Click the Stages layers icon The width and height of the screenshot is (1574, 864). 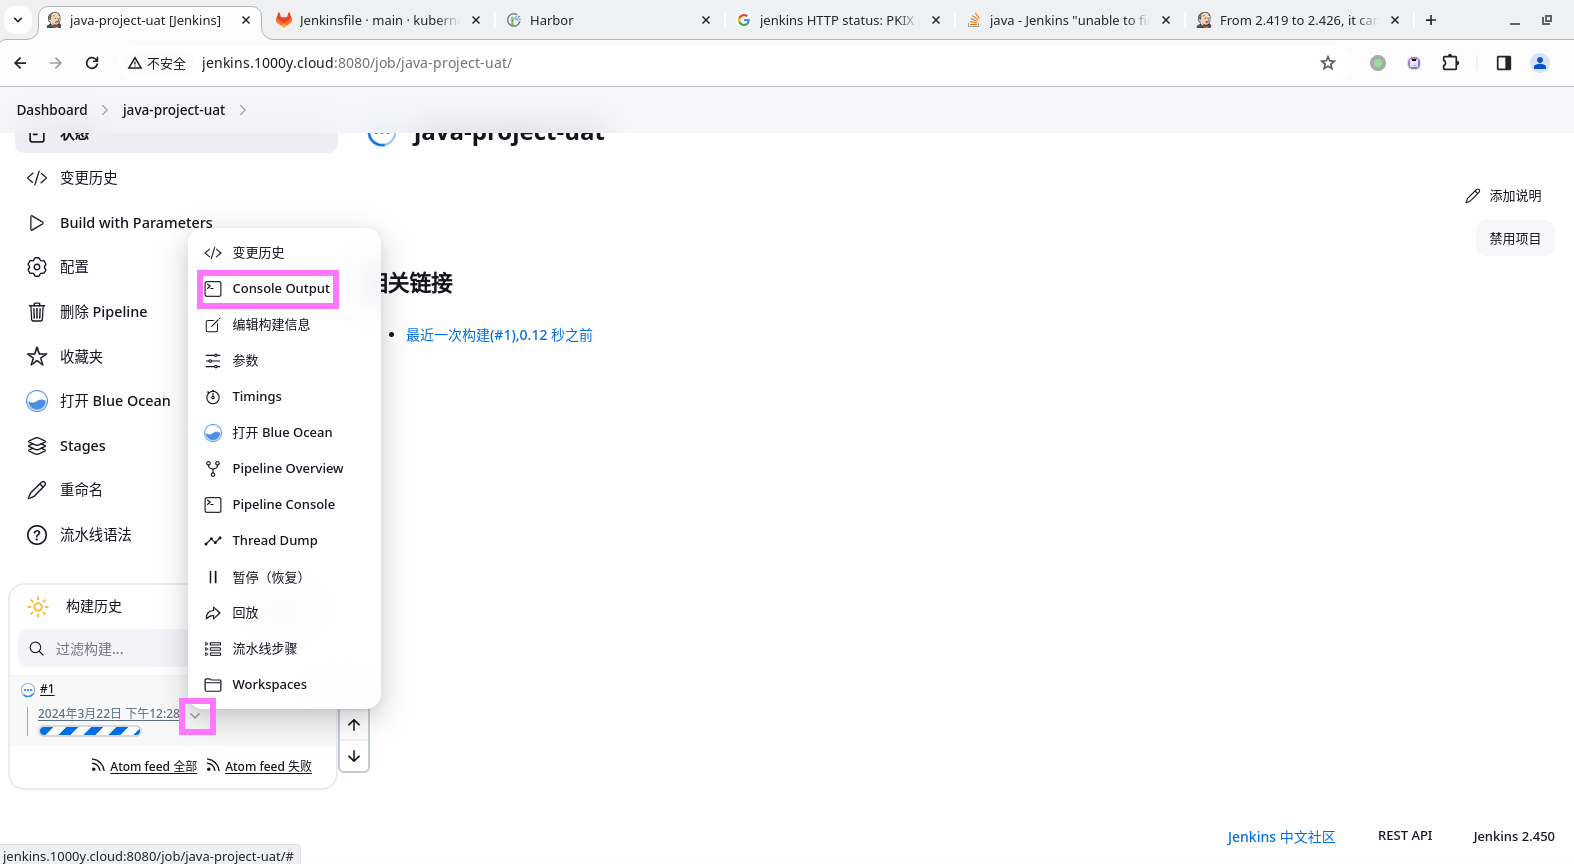[x=37, y=446]
